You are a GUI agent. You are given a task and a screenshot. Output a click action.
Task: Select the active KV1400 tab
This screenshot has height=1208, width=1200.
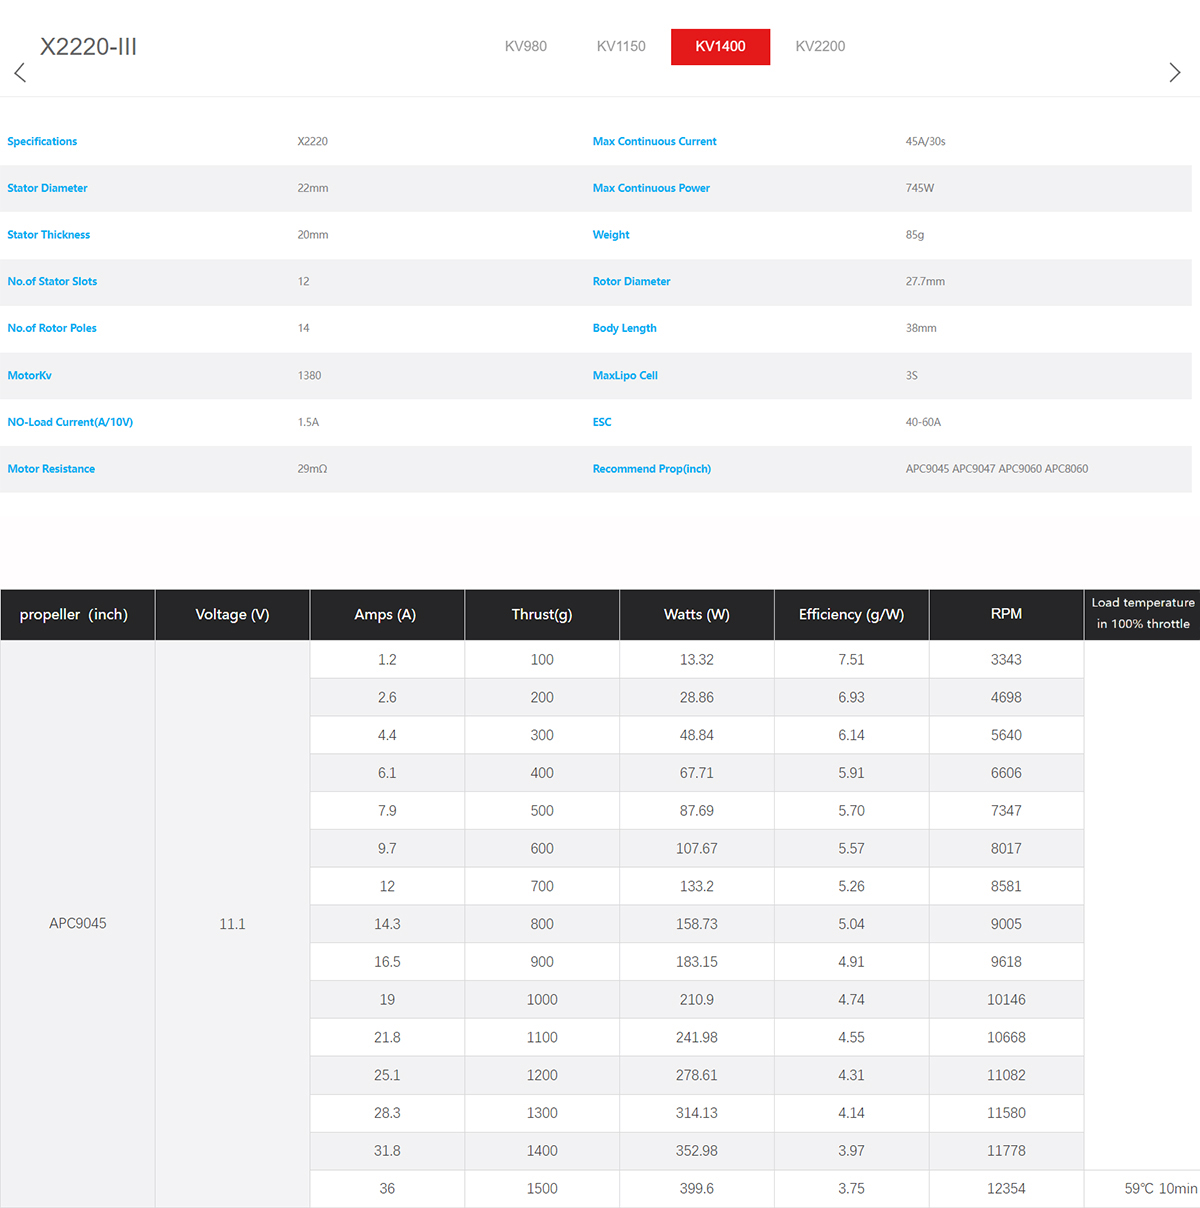coord(720,46)
